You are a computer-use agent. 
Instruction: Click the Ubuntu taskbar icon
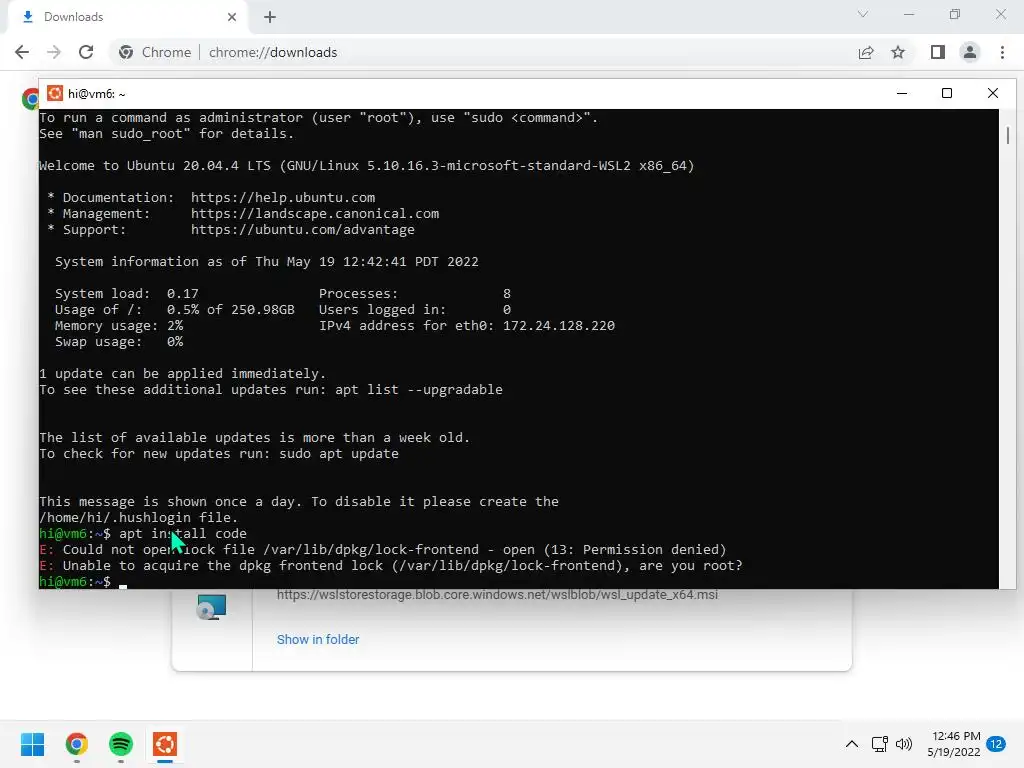165,744
